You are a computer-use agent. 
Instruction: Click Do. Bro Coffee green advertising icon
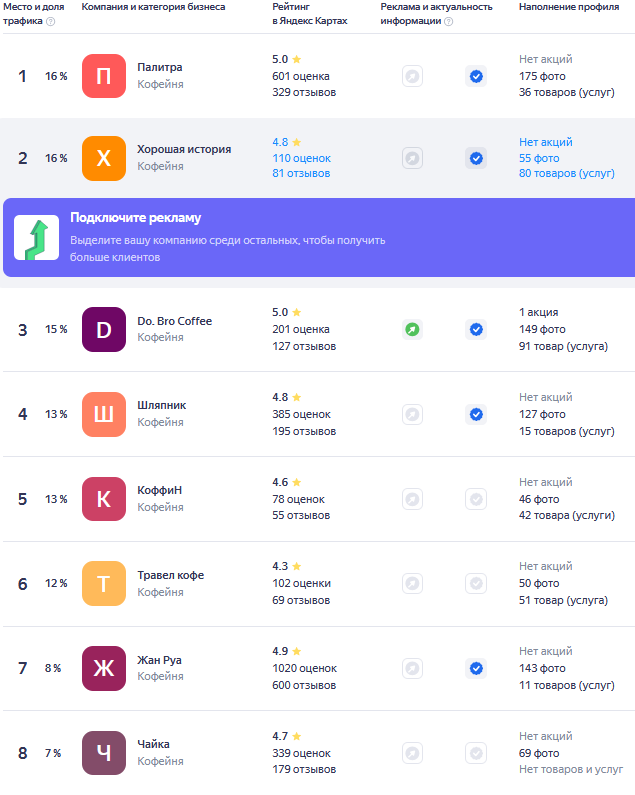tap(412, 330)
